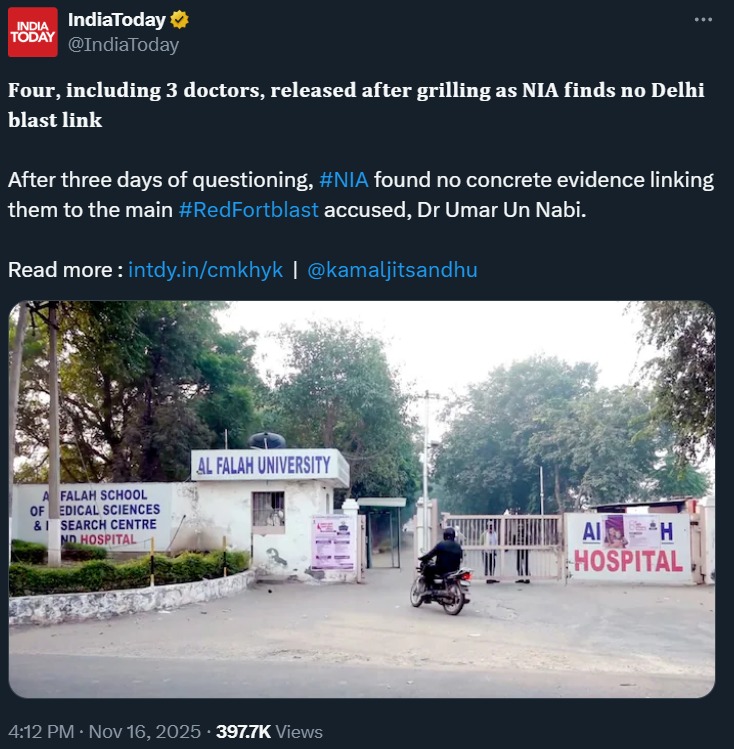Click the 'Read more' text

pyautogui.click(x=65, y=270)
